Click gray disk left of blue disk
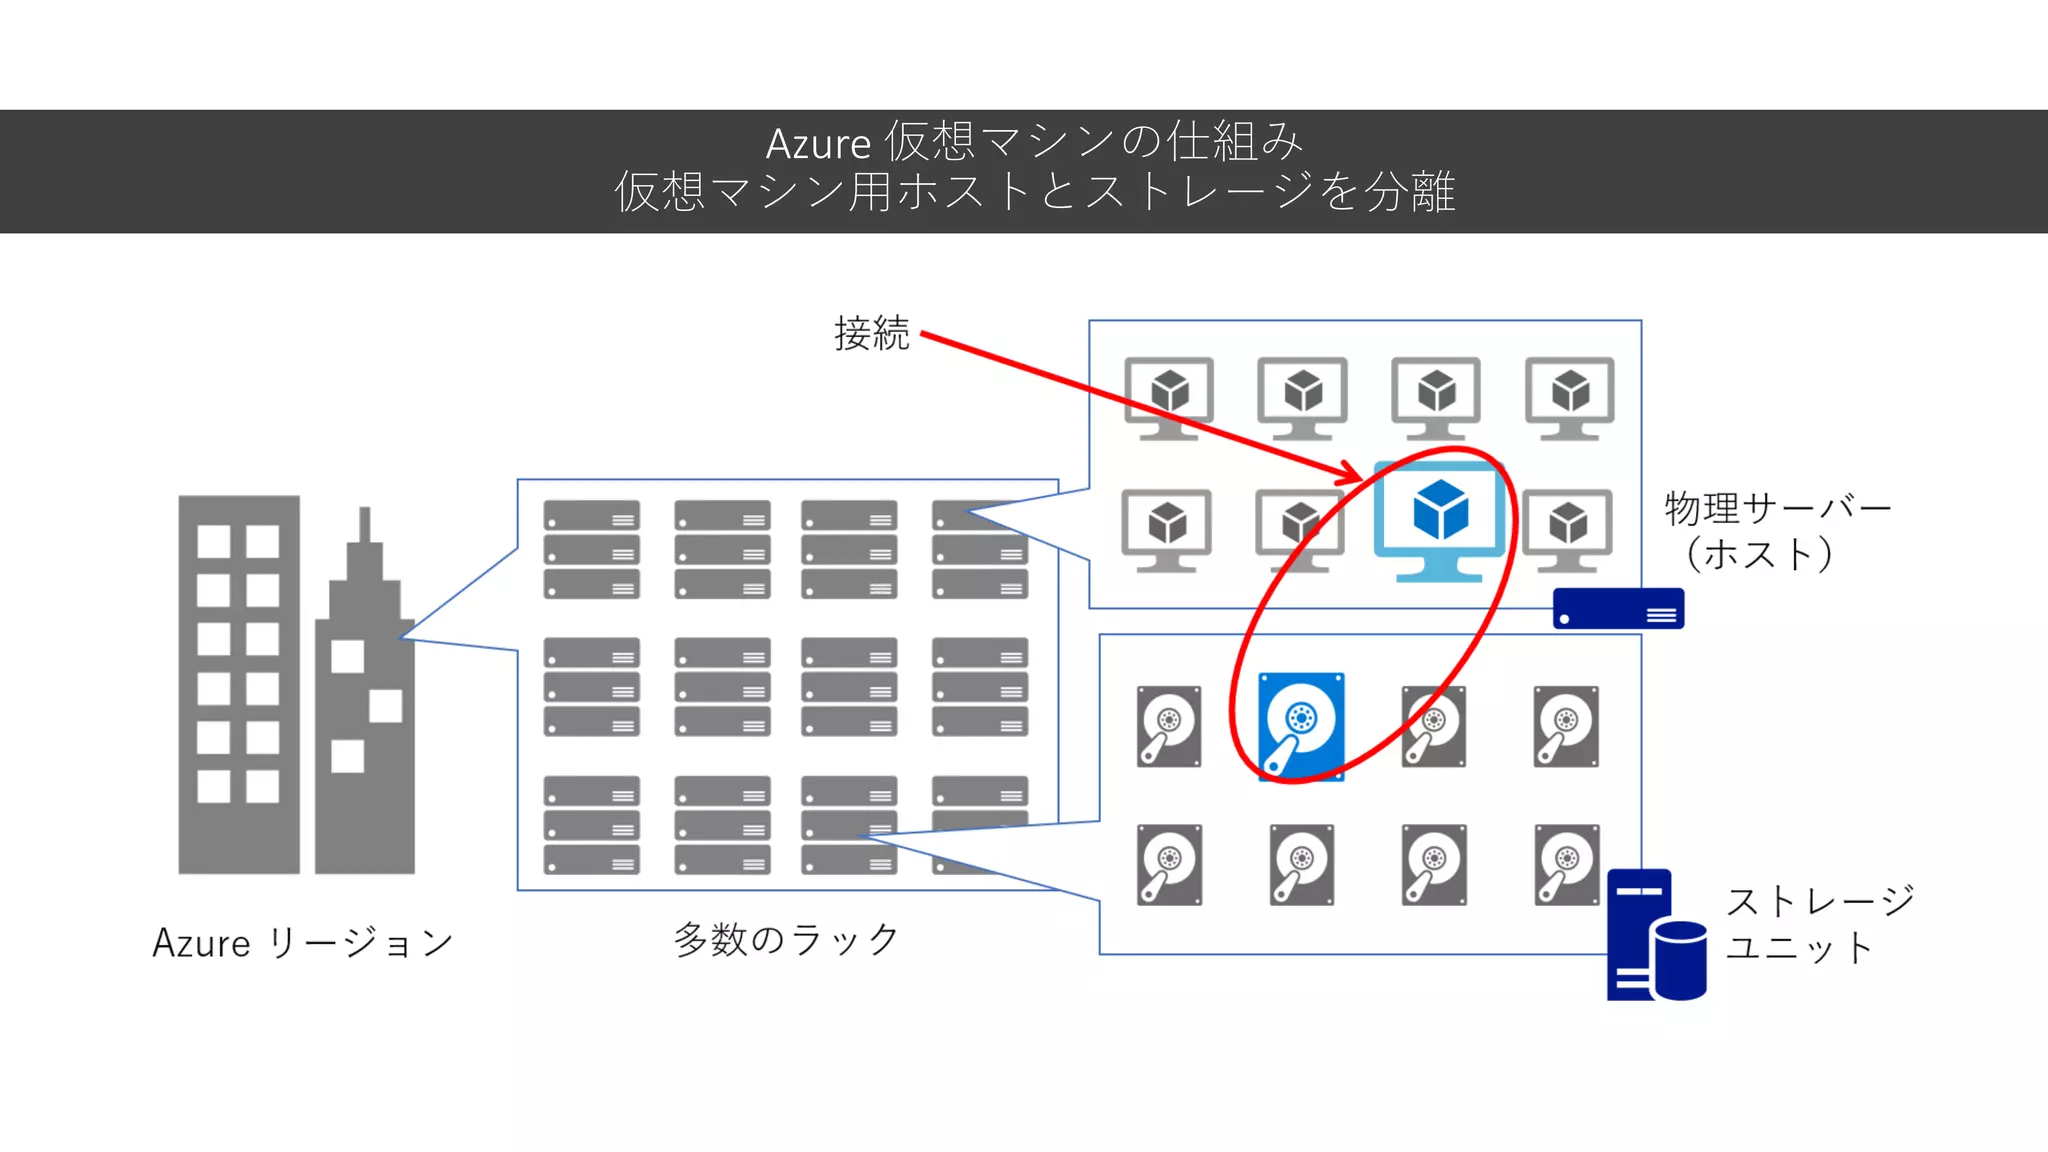 coord(1169,727)
